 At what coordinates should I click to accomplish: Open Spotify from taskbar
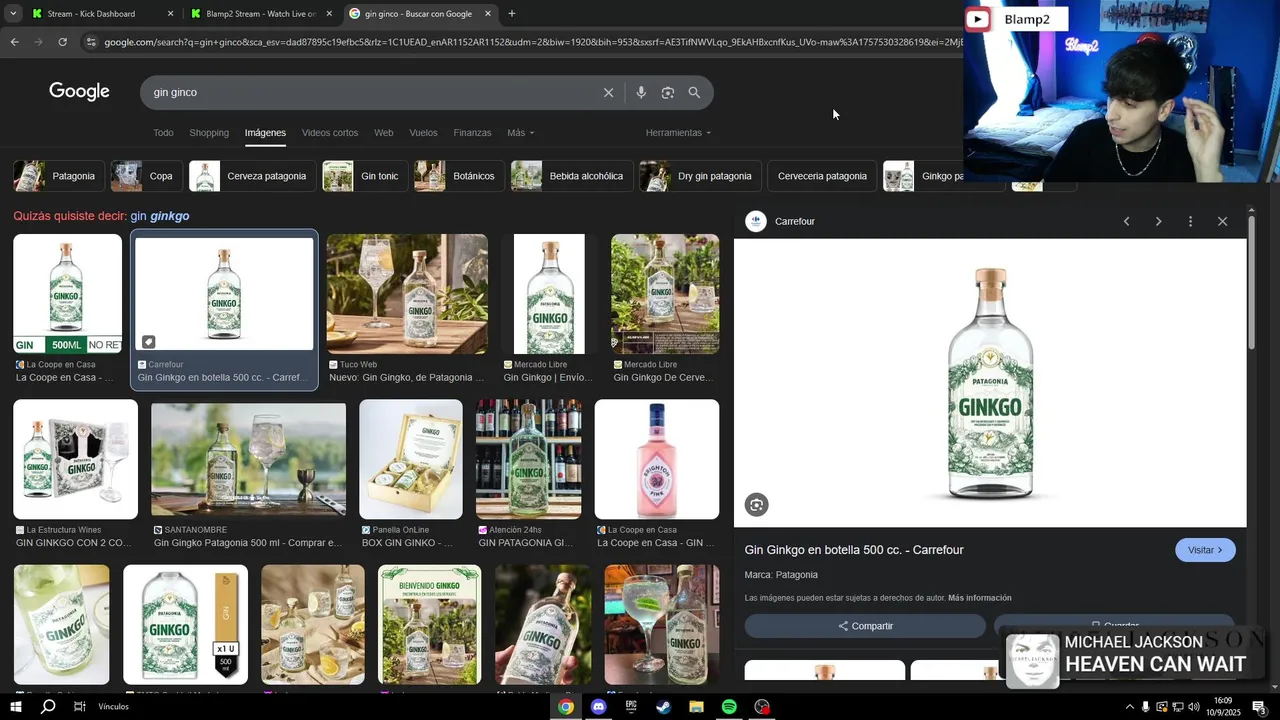tap(729, 707)
